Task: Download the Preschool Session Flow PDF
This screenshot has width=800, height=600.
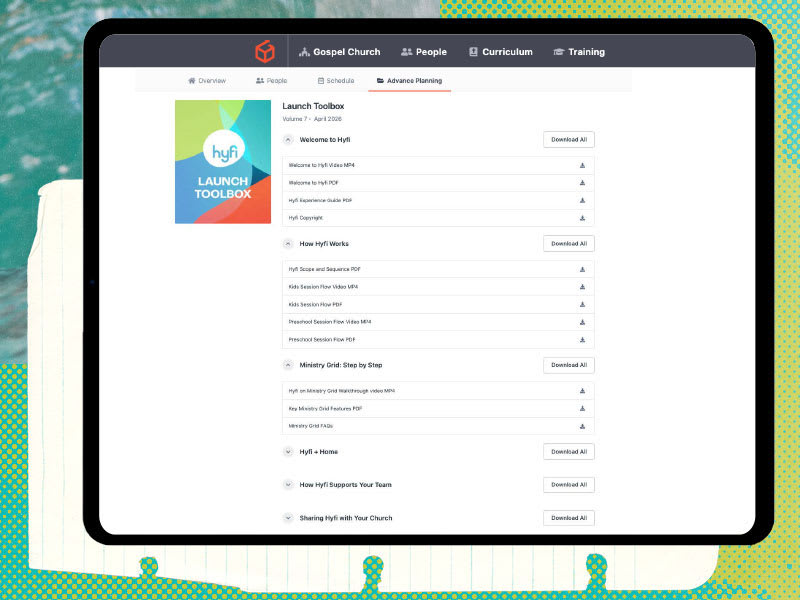Action: (582, 340)
